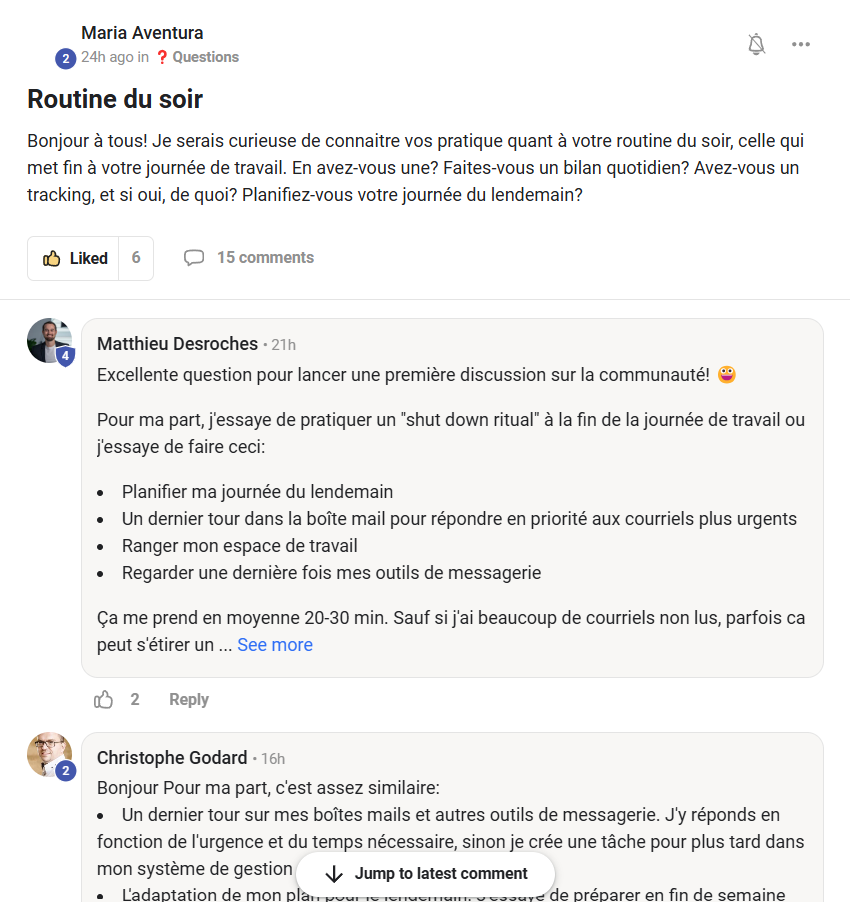Open the Questions category link
The image size is (850, 902).
point(204,57)
